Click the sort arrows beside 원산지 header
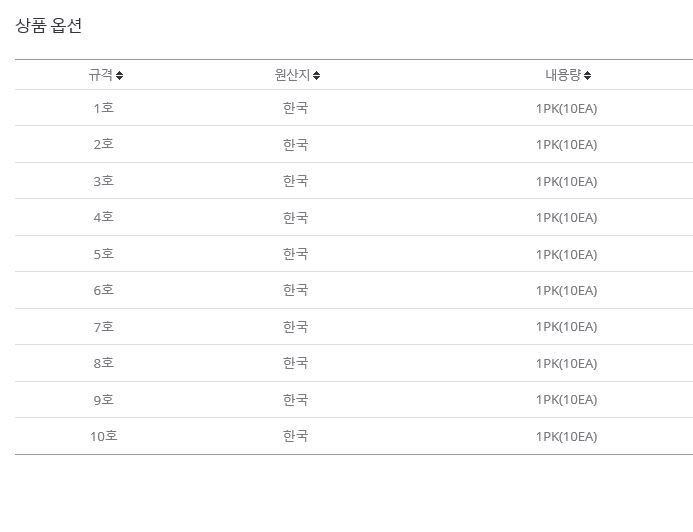Viewport: 693px width, 532px height. [x=316, y=75]
